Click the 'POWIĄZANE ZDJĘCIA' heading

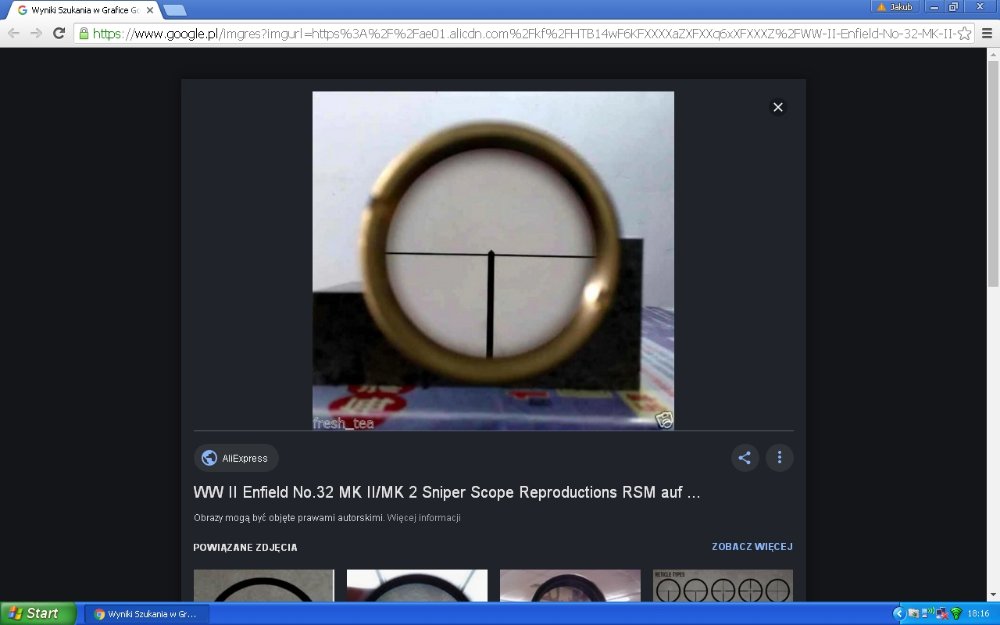(x=245, y=547)
